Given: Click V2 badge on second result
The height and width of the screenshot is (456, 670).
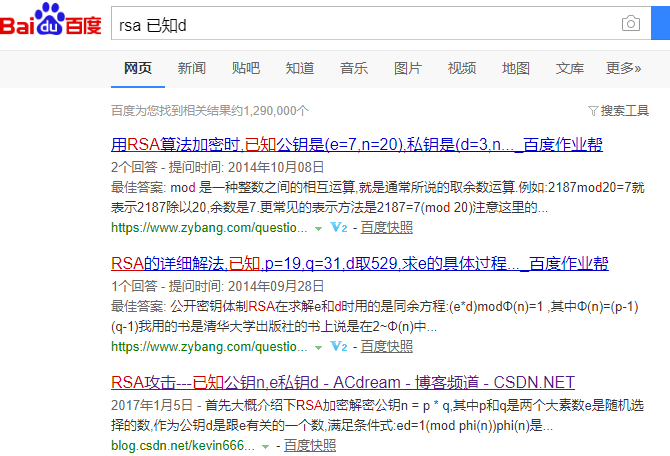Looking at the screenshot, I should 339,346.
